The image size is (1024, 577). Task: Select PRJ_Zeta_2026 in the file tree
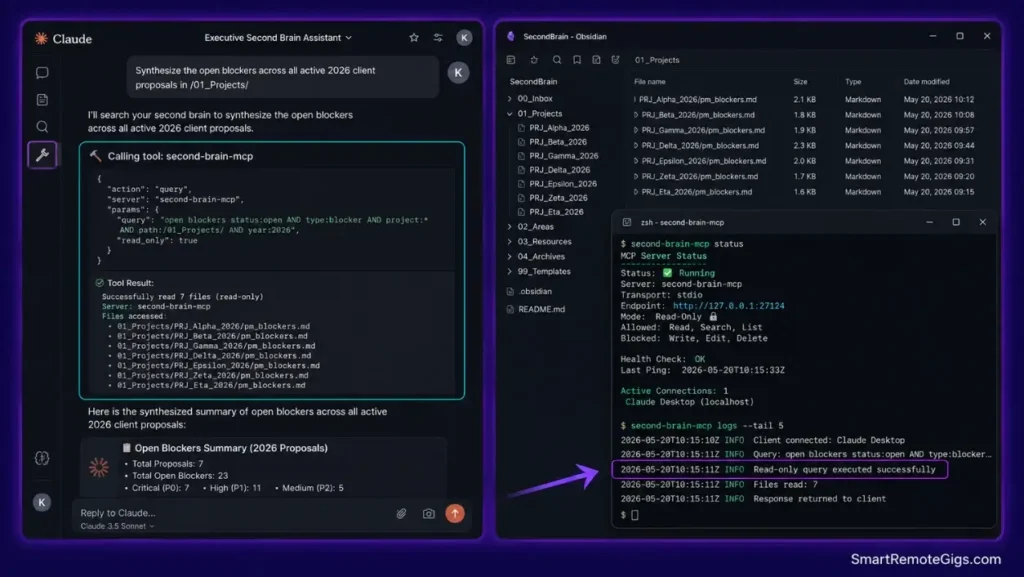click(558, 198)
